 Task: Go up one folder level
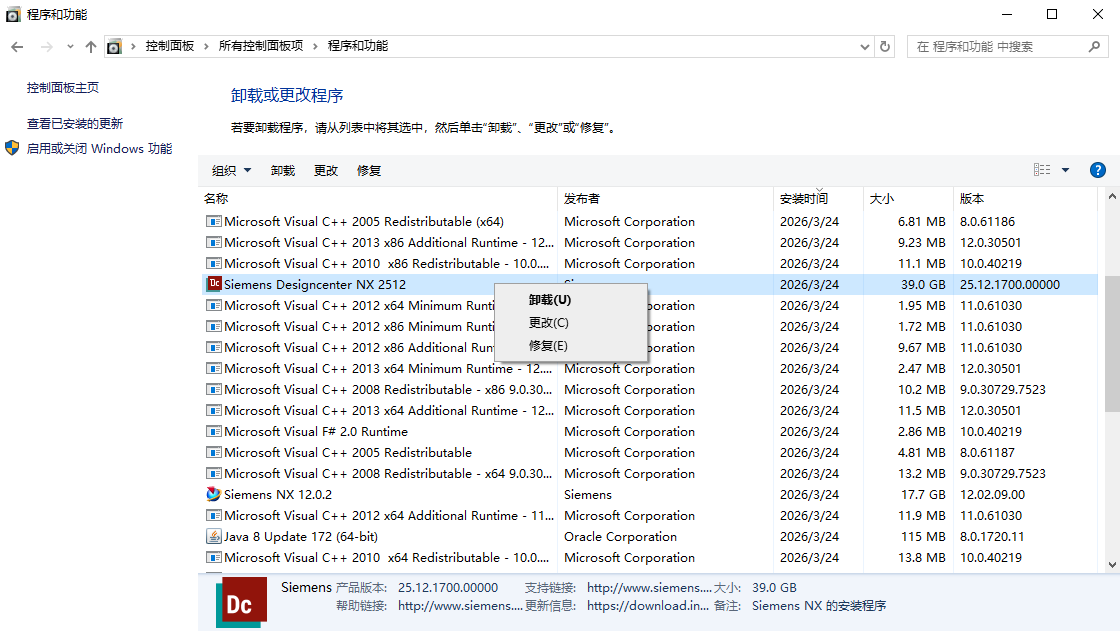pos(91,46)
